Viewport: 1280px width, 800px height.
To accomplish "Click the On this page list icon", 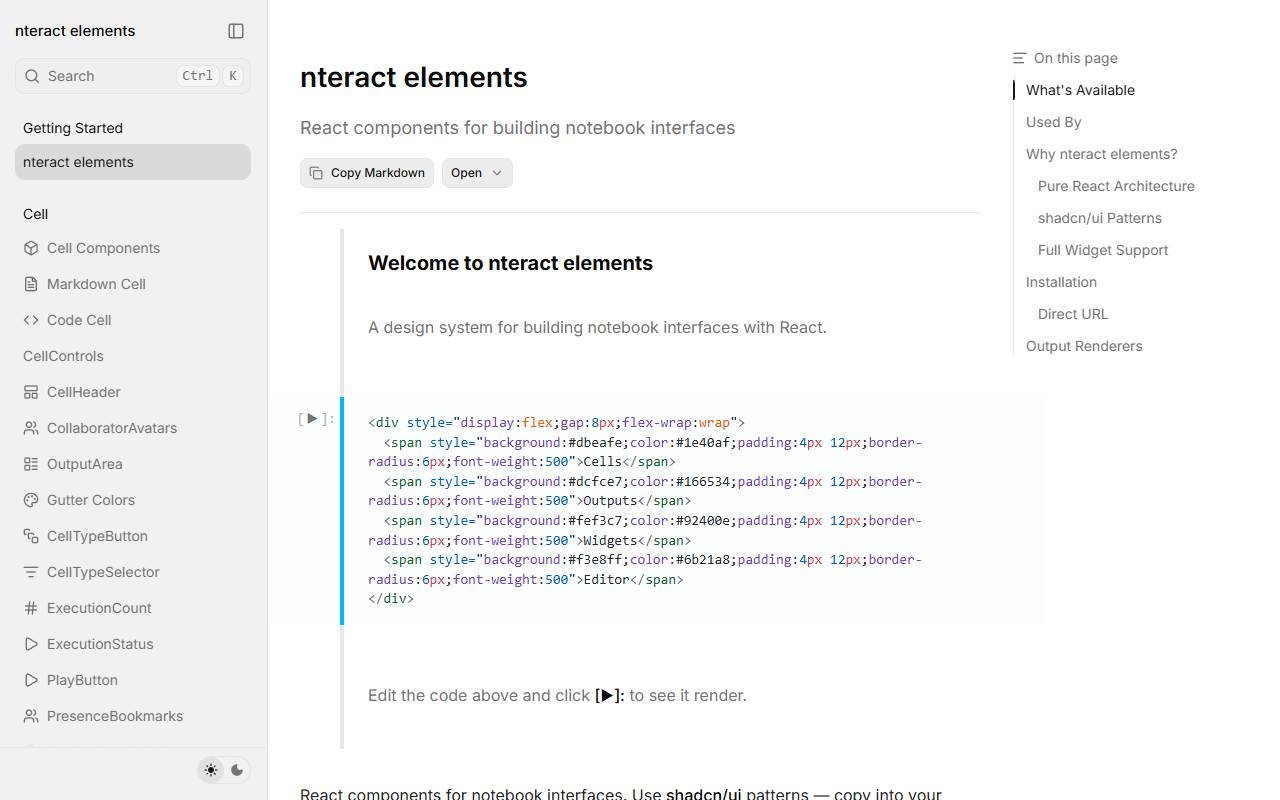I will [1019, 58].
